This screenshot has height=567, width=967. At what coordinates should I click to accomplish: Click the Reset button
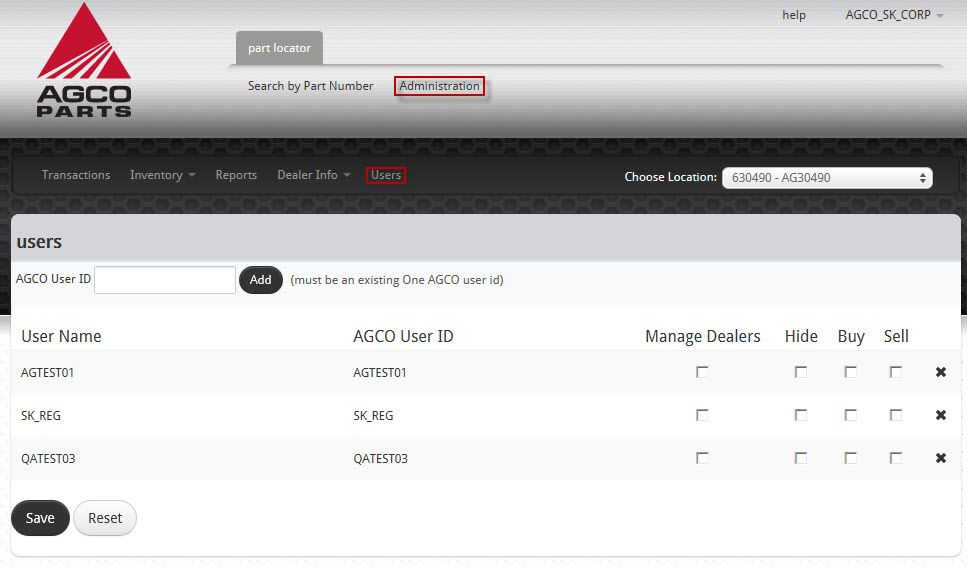click(105, 518)
